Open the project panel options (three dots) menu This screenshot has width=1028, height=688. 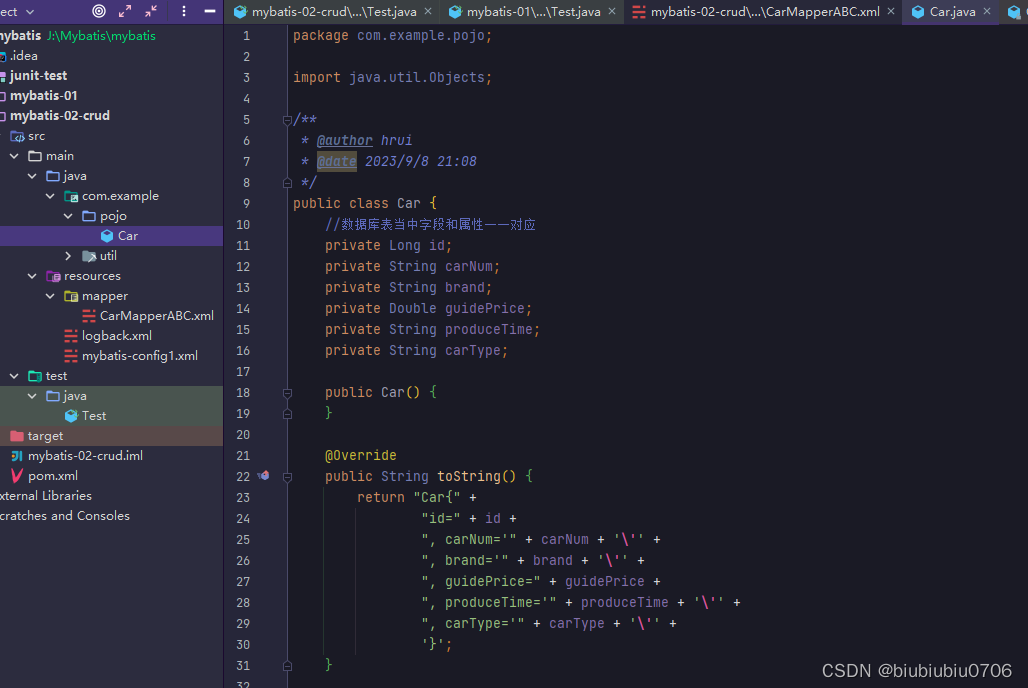(184, 11)
